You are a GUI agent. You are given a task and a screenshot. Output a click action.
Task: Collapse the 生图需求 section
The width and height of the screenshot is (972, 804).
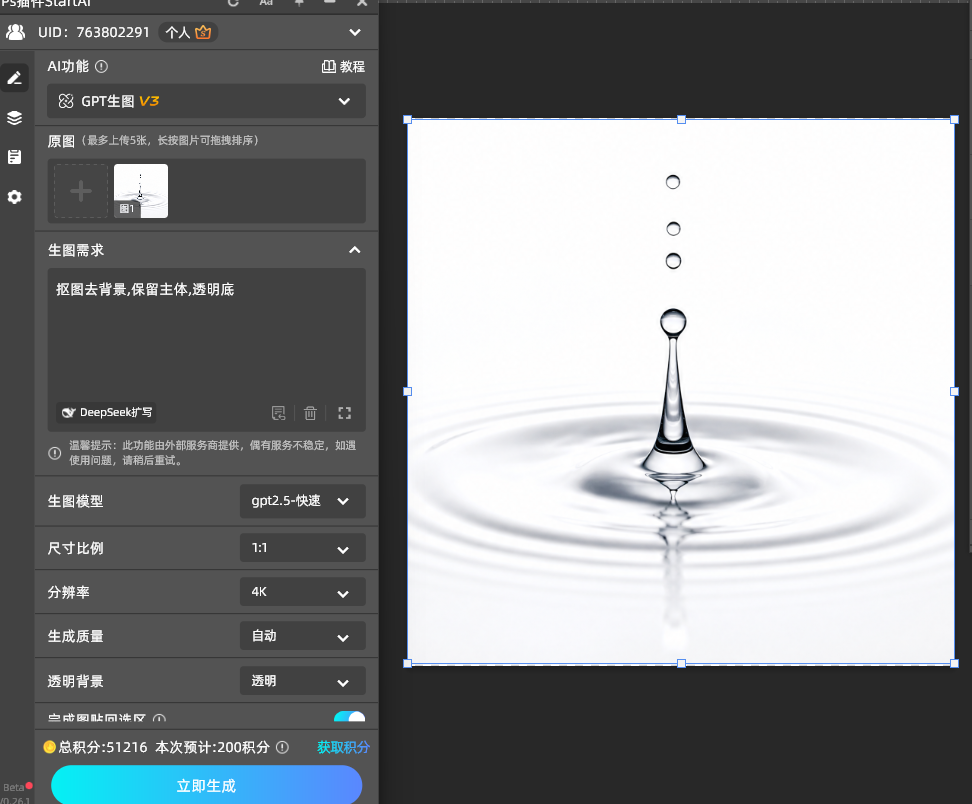pyautogui.click(x=355, y=250)
